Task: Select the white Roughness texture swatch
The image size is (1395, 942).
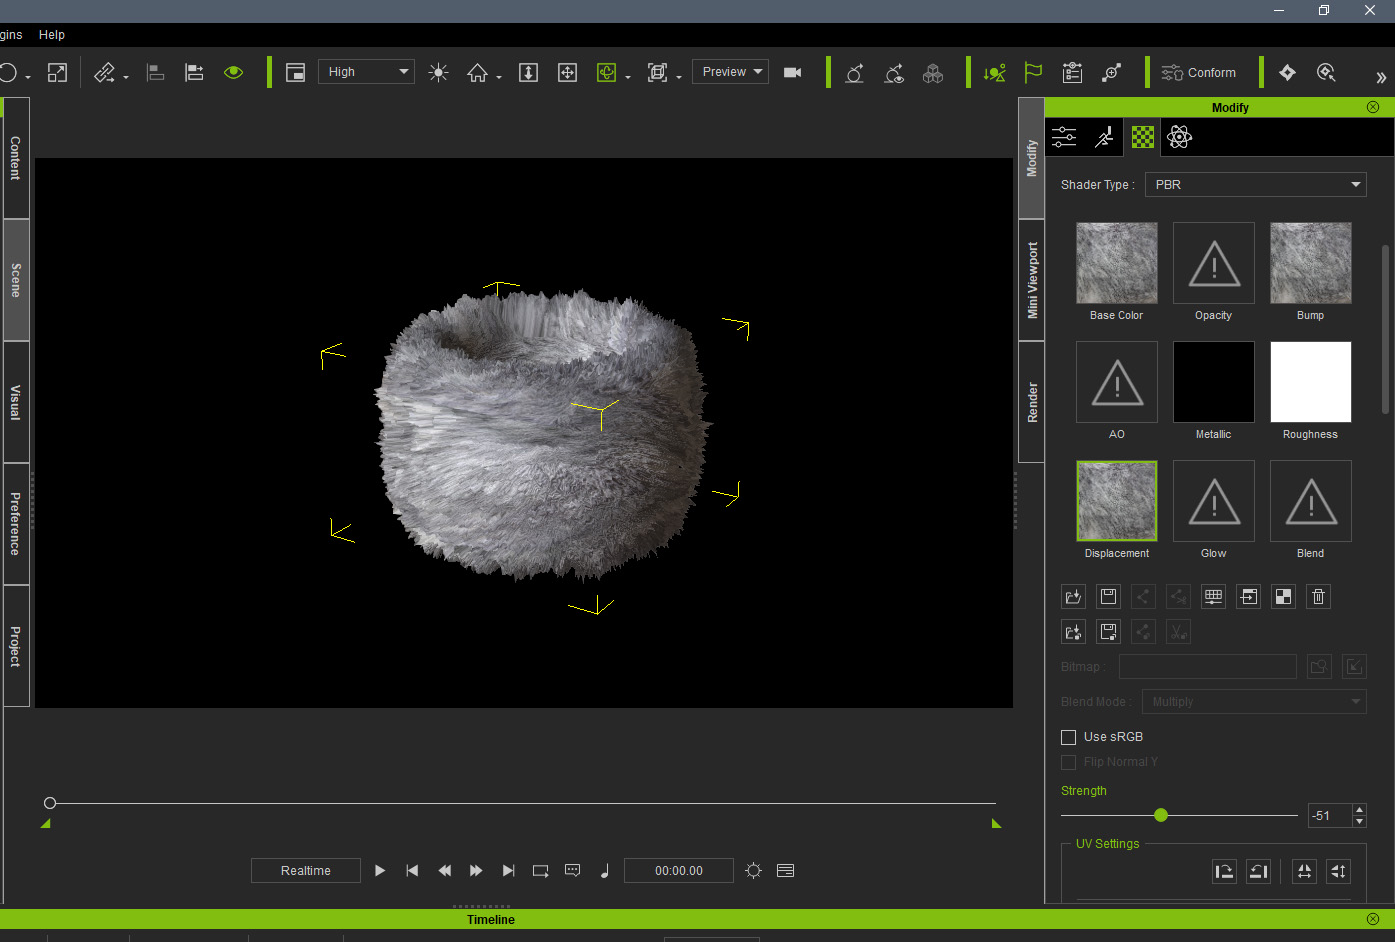Action: pyautogui.click(x=1310, y=382)
